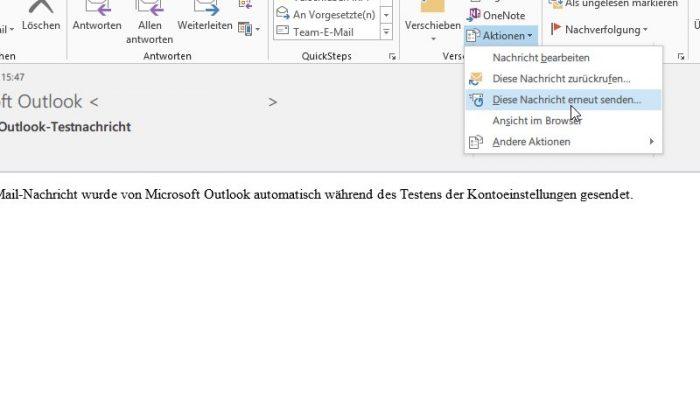This screenshot has width=700, height=400.
Task: Mark as unread via Als ungelesen markieren
Action: click(614, 4)
